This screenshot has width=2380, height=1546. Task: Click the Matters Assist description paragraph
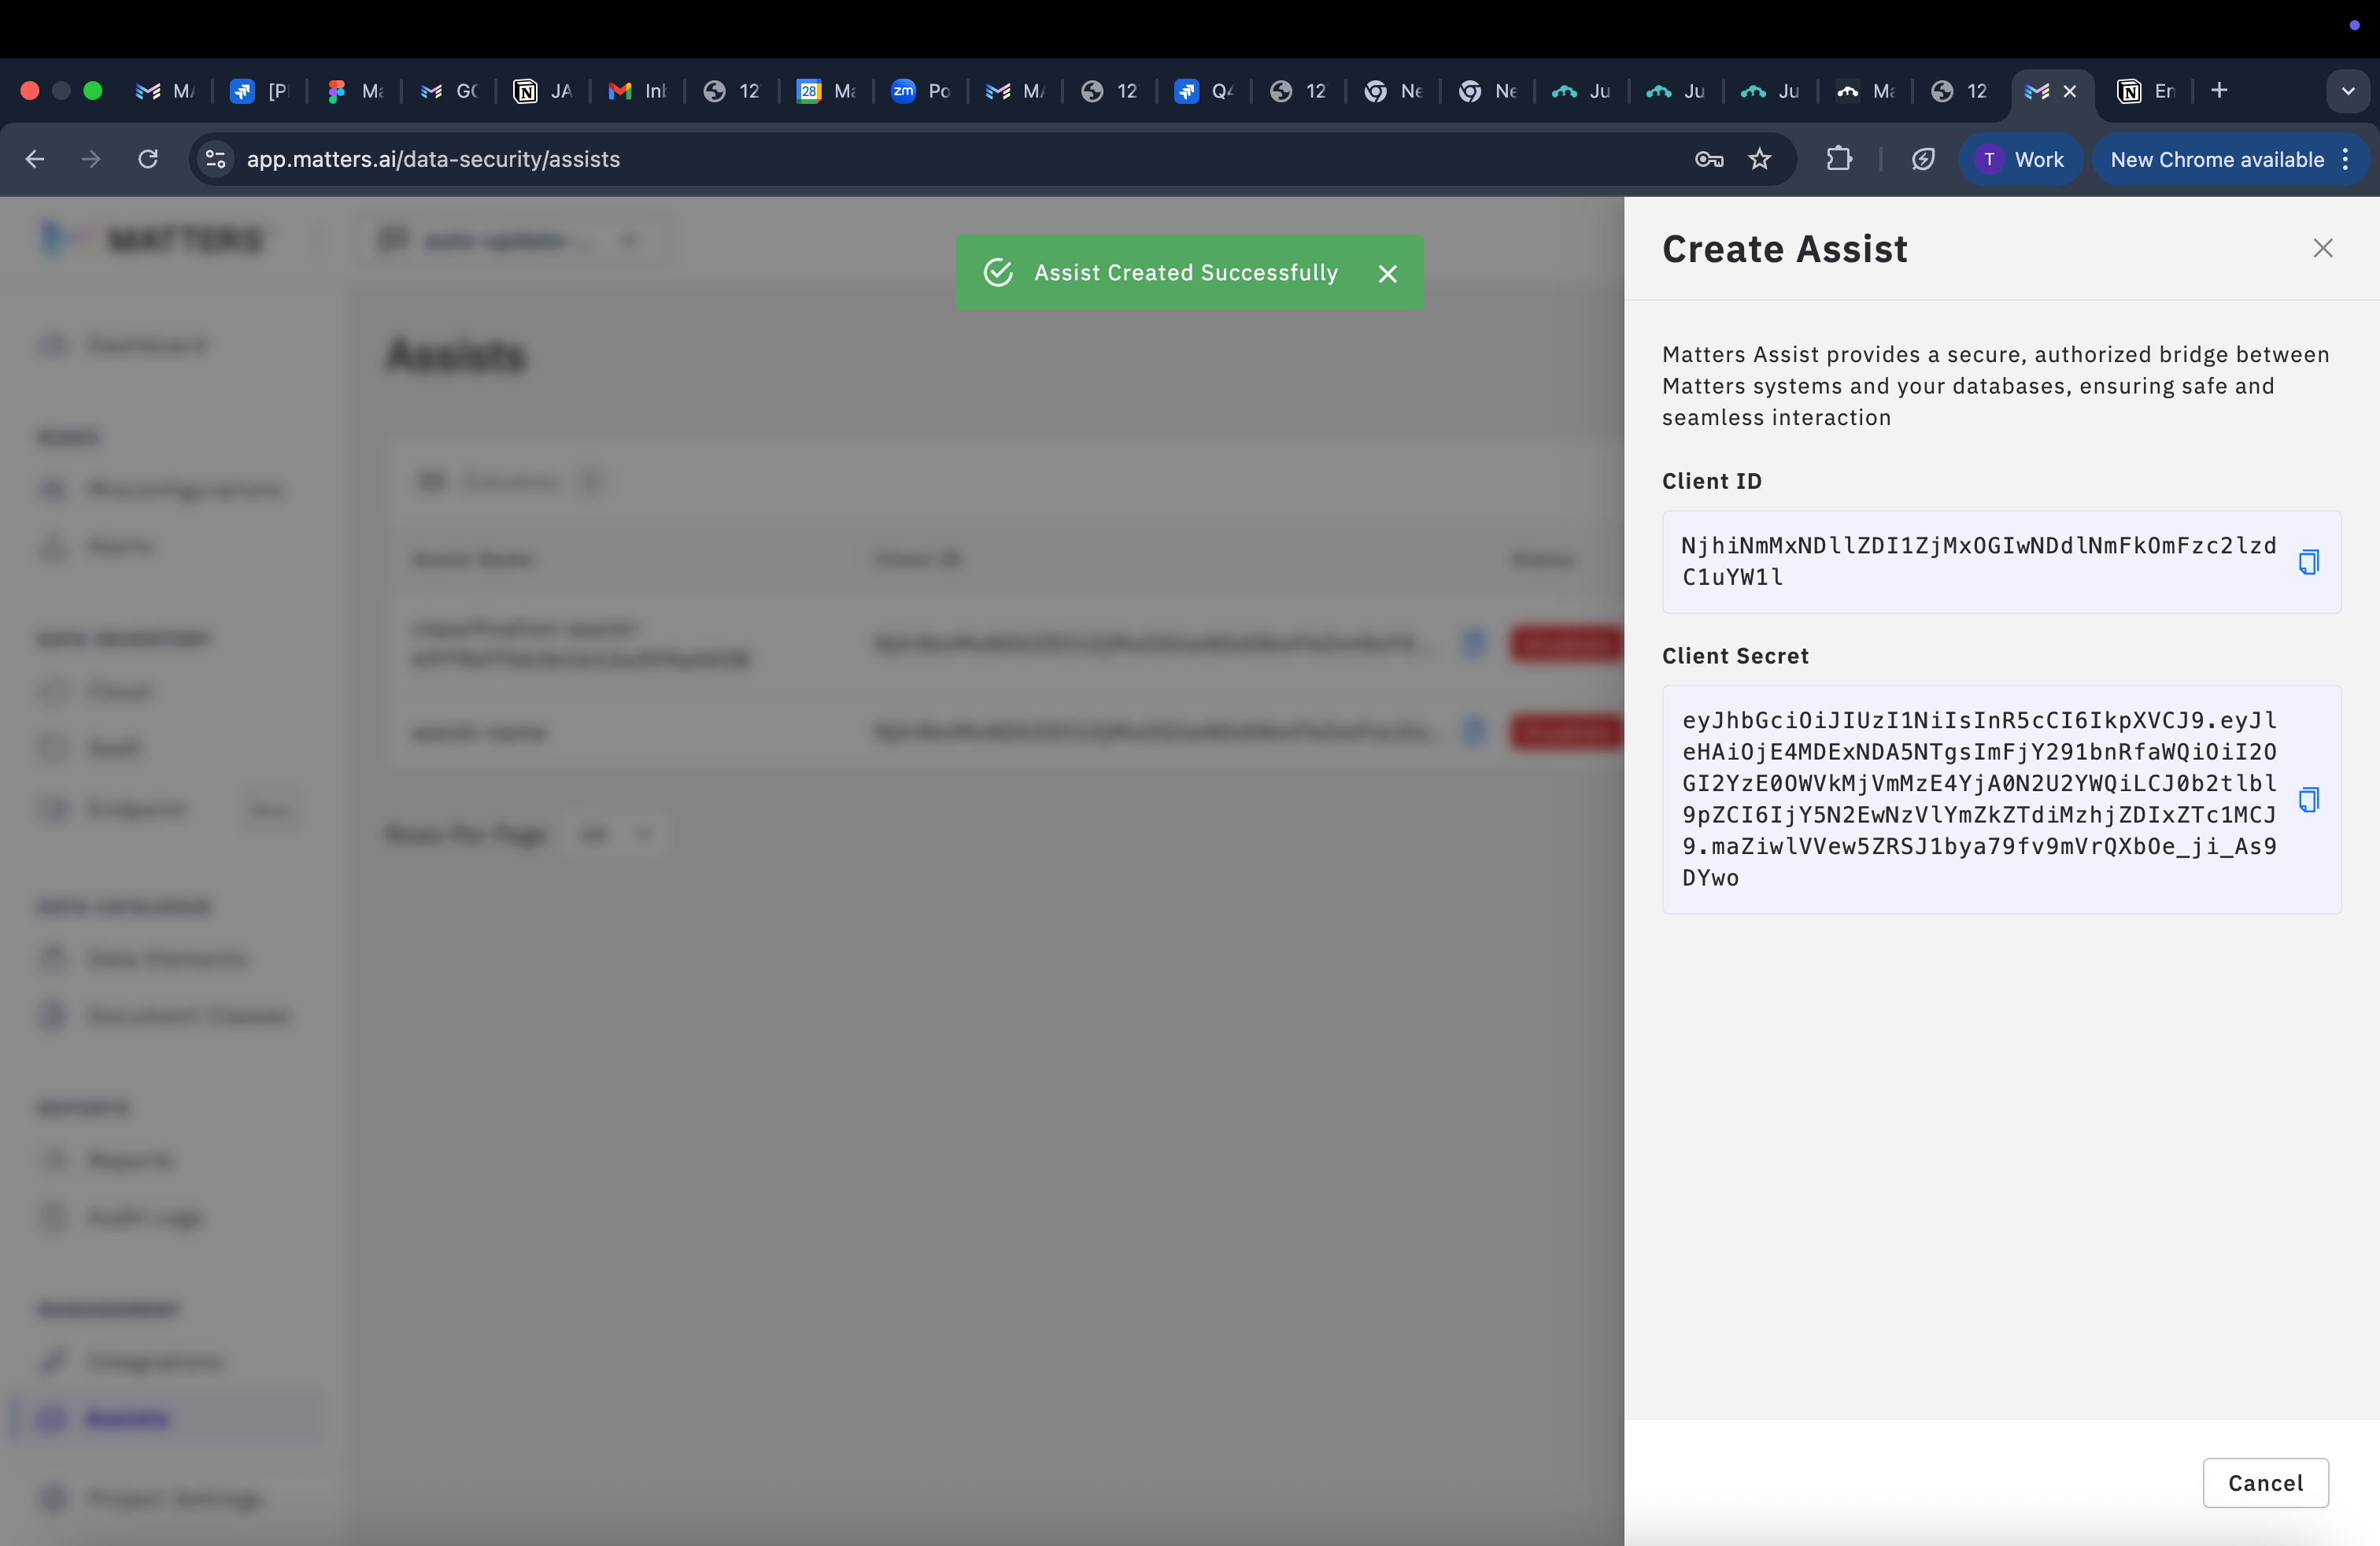[1996, 386]
